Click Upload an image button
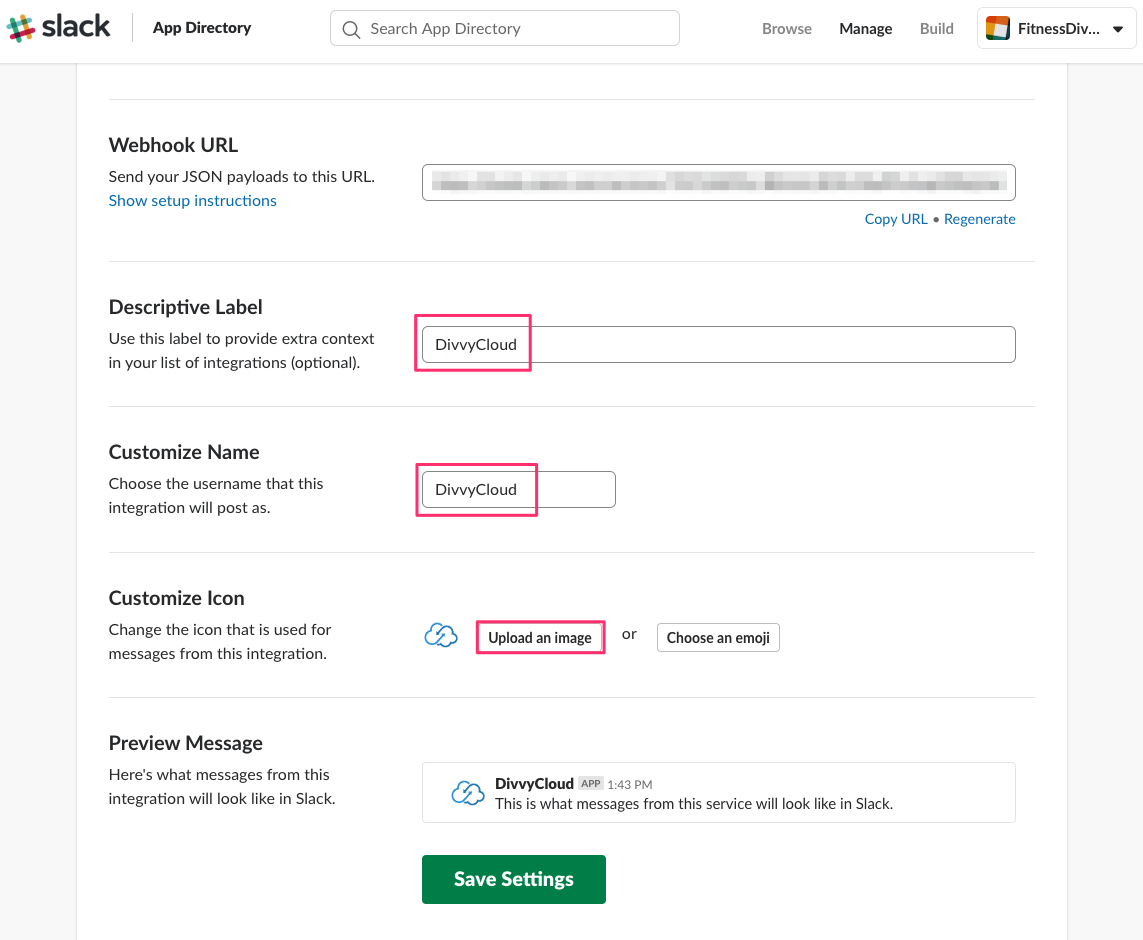 click(x=539, y=638)
